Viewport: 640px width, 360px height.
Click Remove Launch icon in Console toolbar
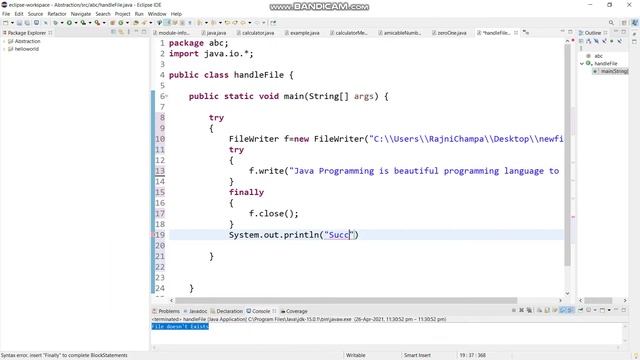[x=522, y=310]
